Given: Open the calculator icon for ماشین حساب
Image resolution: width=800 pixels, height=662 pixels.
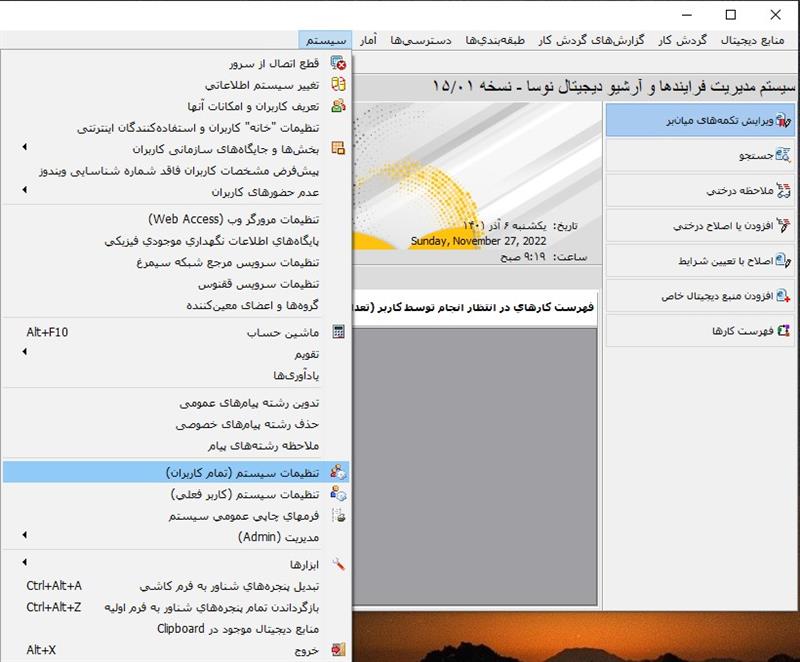Looking at the screenshot, I should point(338,332).
